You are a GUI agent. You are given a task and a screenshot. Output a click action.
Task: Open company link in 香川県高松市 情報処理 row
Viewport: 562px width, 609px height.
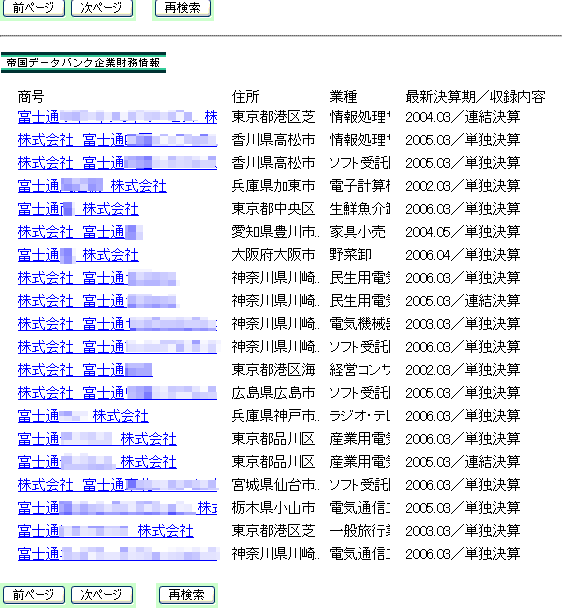pos(117,140)
